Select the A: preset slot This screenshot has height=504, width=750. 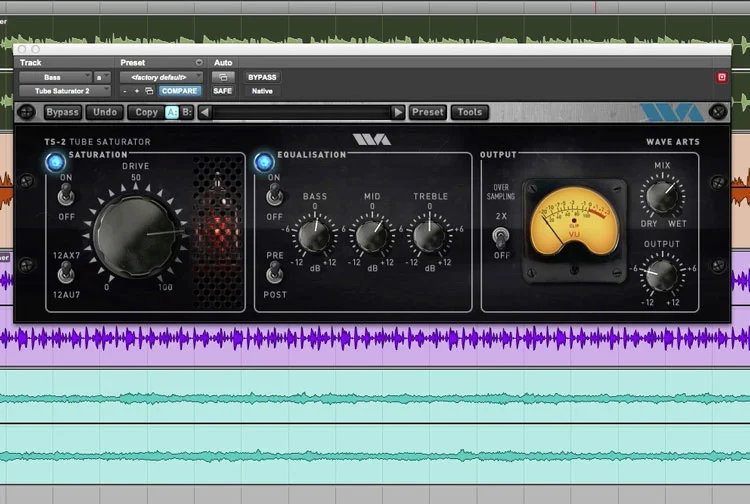[172, 112]
